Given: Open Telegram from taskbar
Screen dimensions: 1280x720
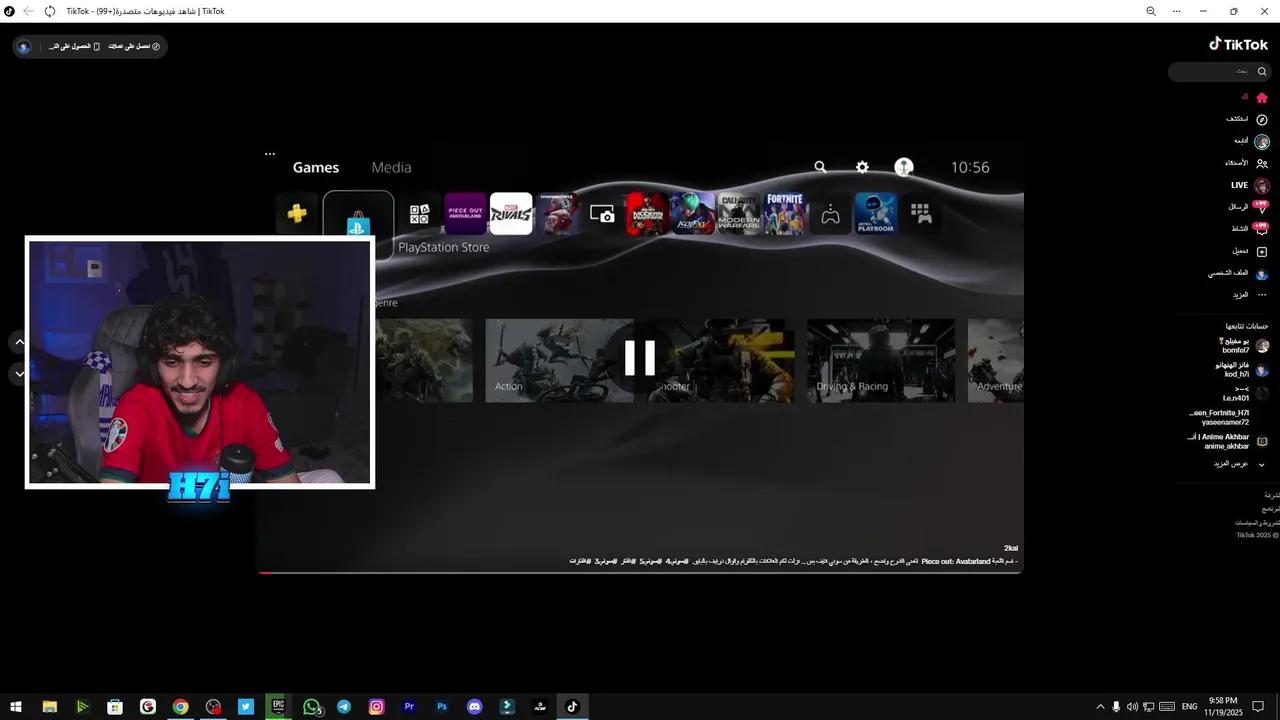Looking at the screenshot, I should [344, 707].
